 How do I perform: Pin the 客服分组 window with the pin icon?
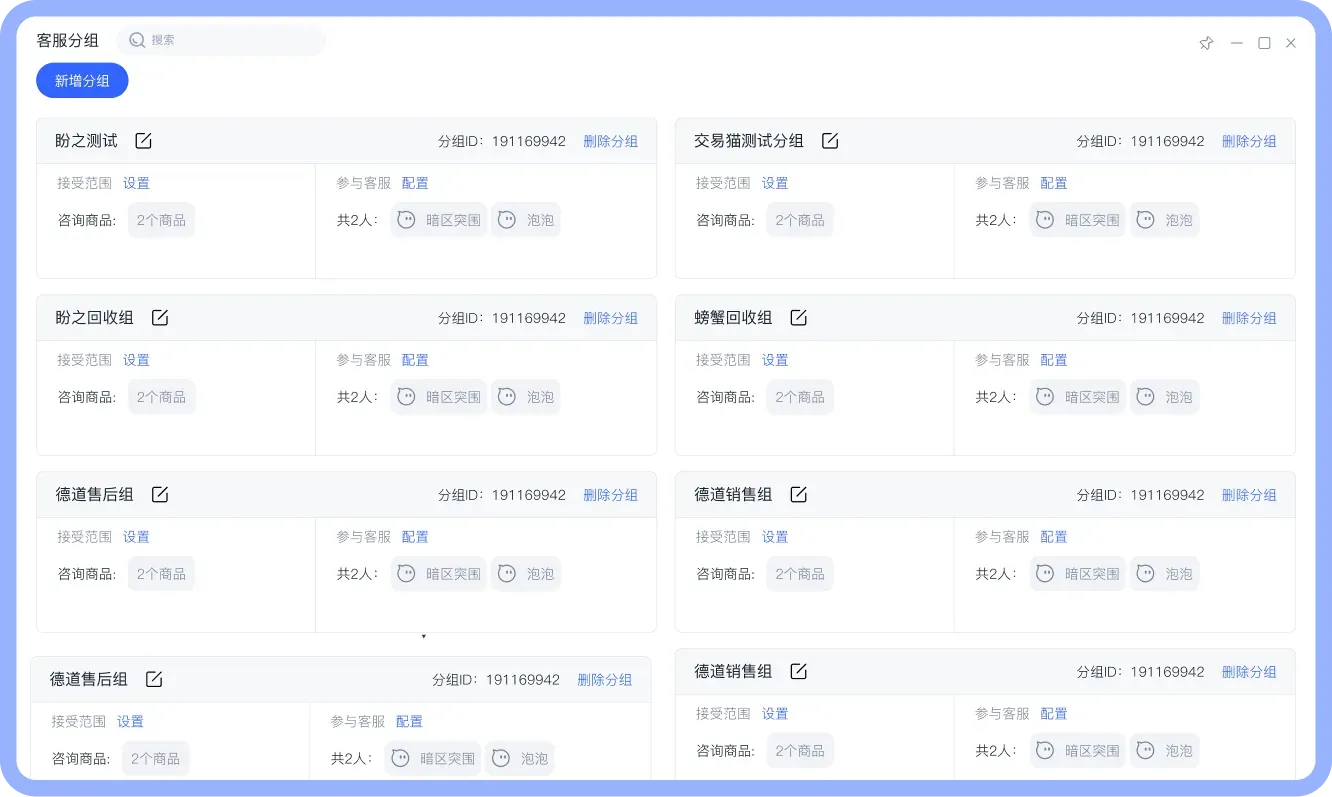(1206, 43)
